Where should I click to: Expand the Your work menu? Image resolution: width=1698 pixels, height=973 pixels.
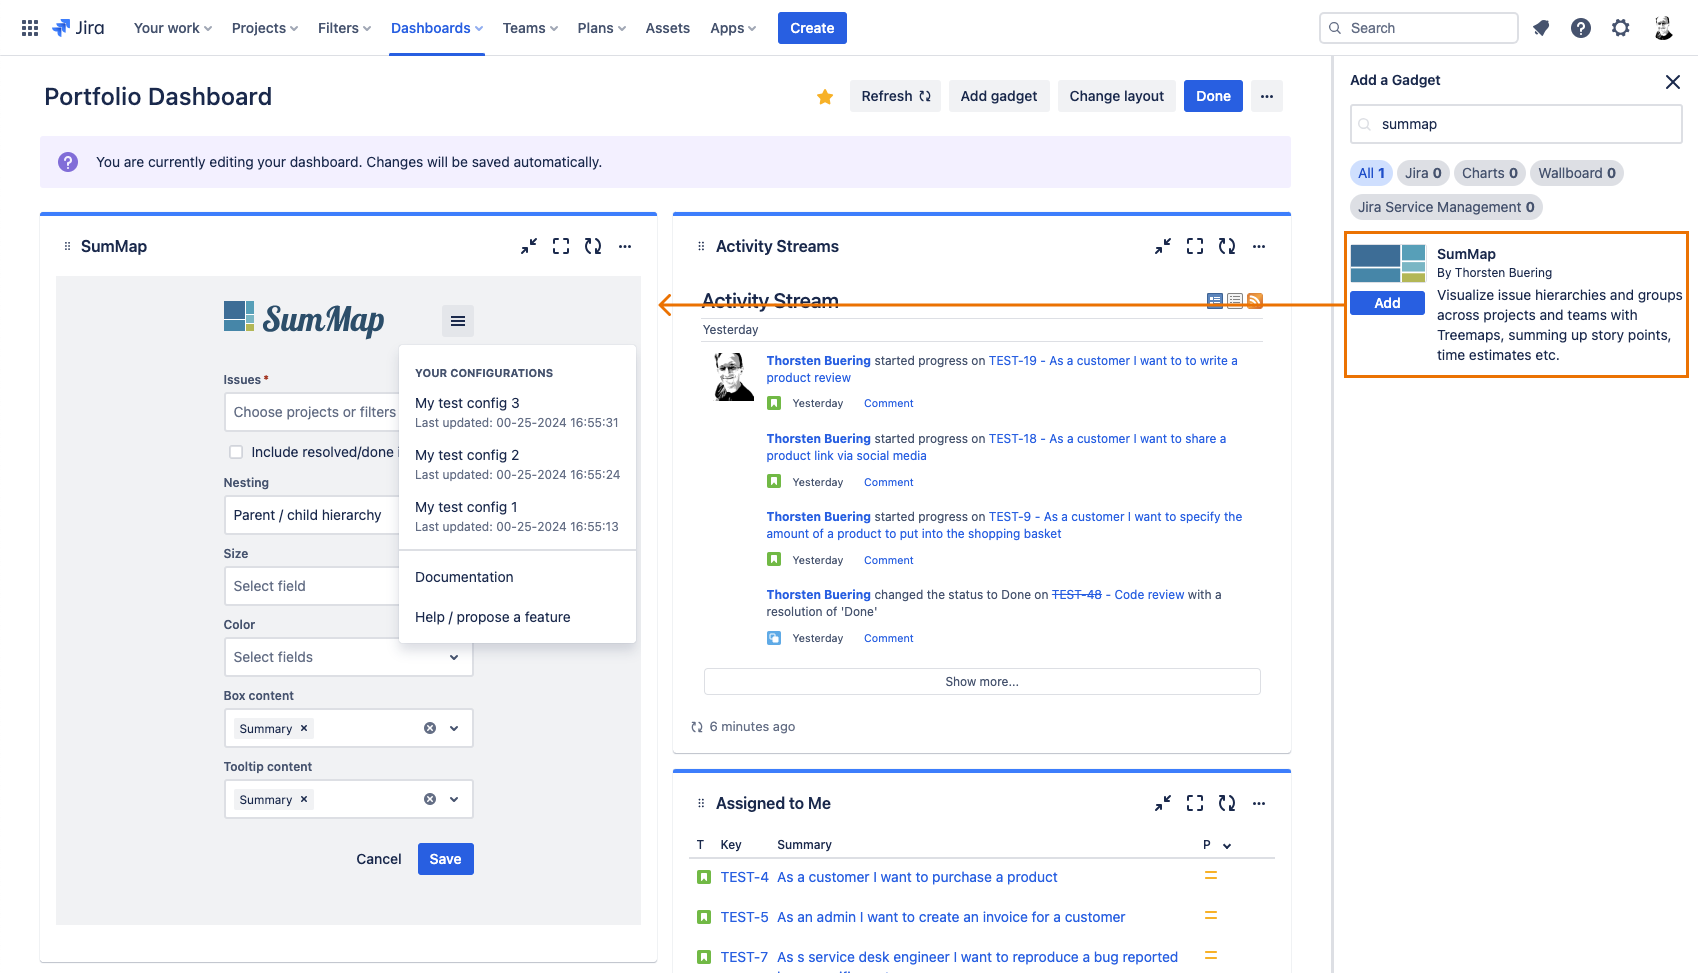(173, 28)
